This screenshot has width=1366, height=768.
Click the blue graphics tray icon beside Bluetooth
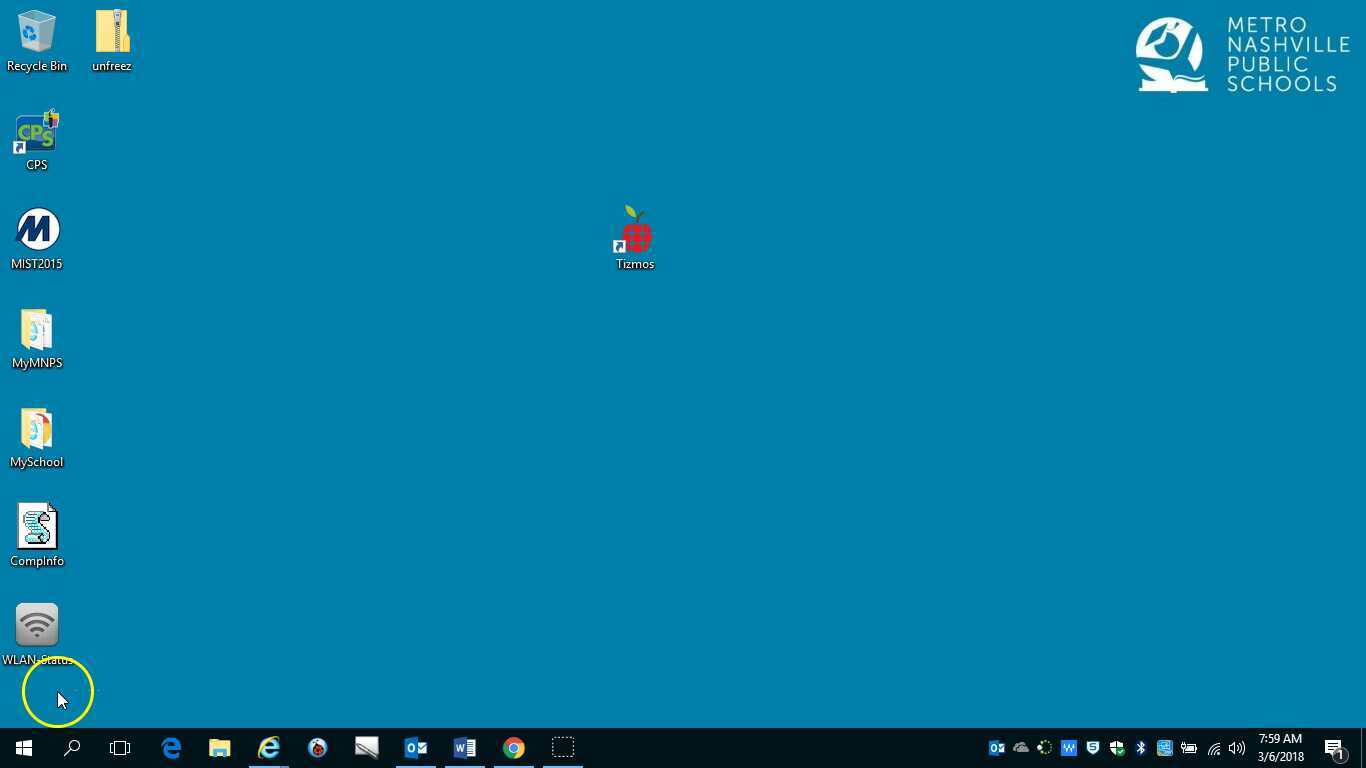[x=1165, y=748]
